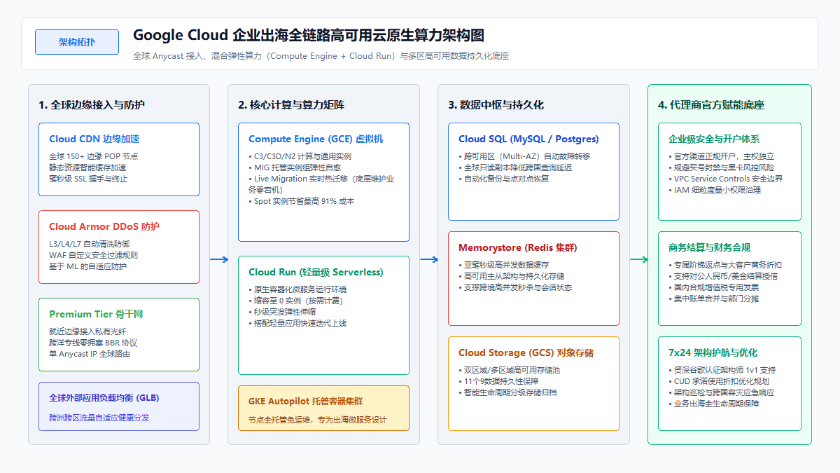Click the 'Cloud CDN 边缘加速' card title
The image size is (840, 473).
pos(94,139)
